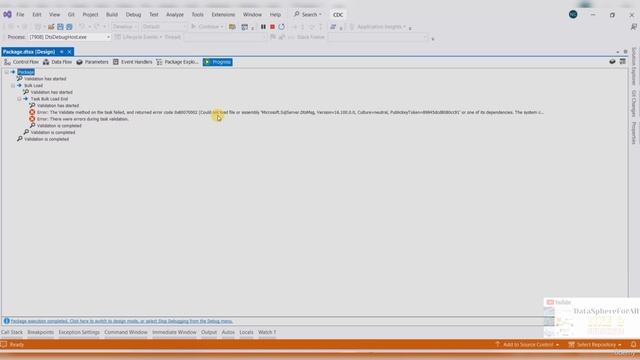Open the Variables icon at designer top right

pyautogui.click(x=612, y=62)
